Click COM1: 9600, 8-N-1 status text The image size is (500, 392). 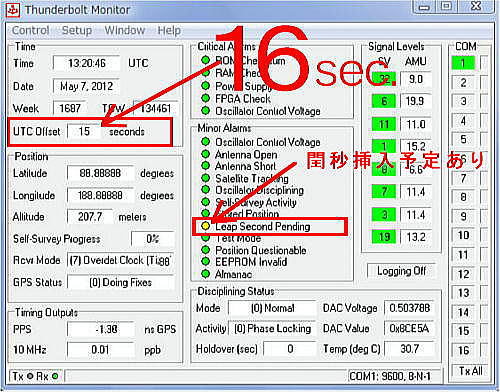[x=390, y=376]
